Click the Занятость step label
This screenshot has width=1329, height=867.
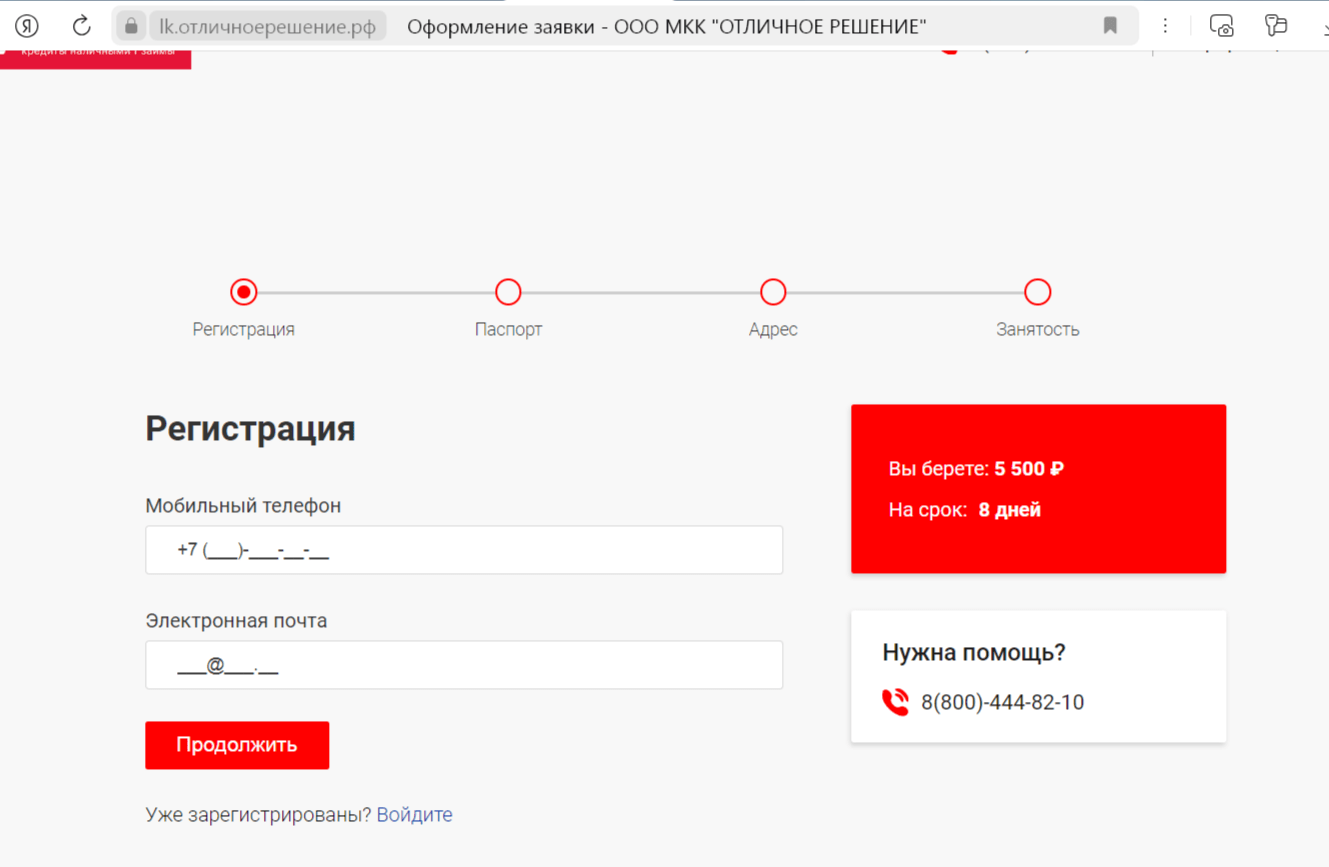(1038, 329)
